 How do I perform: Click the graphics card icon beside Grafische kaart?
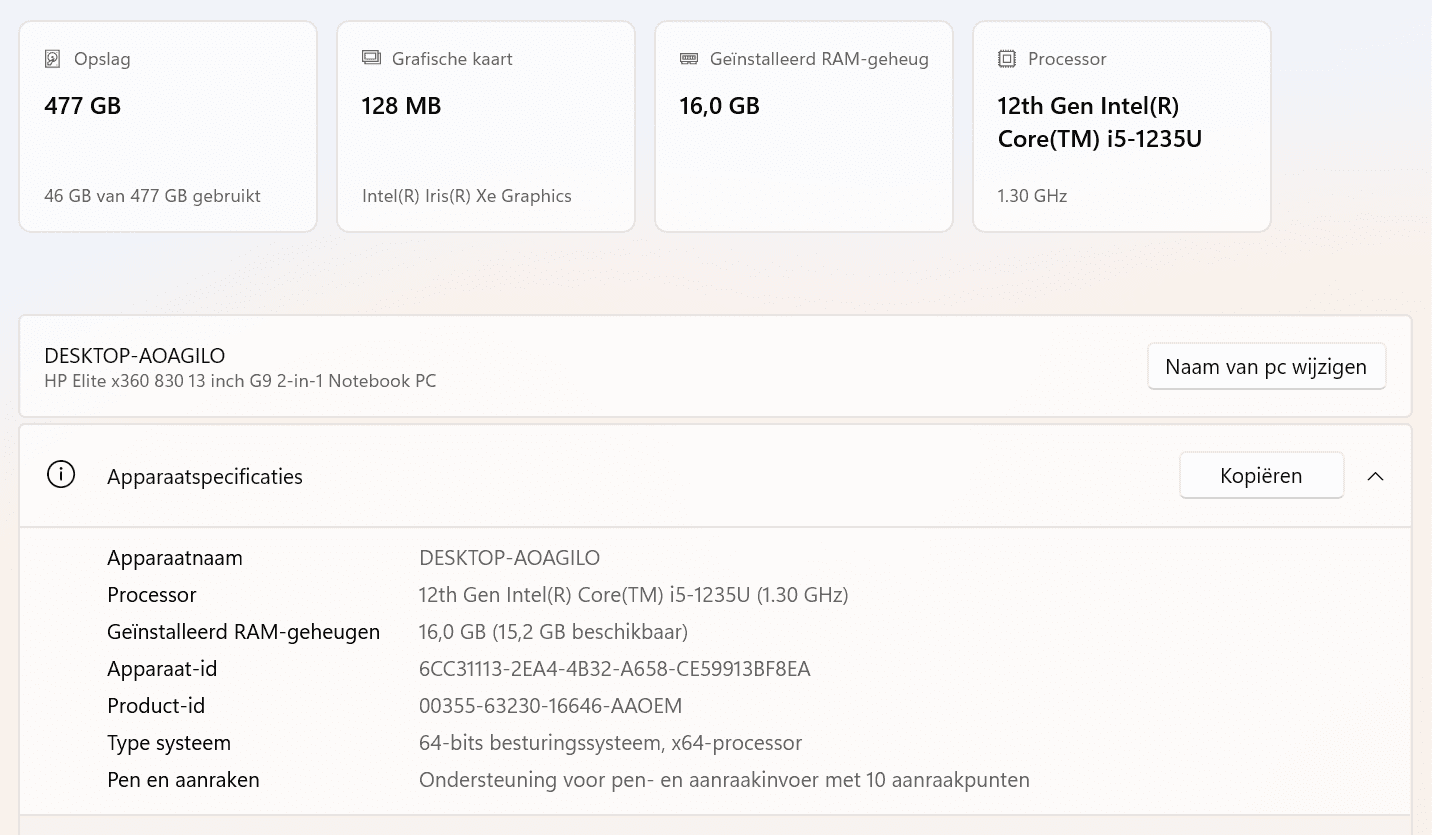(371, 58)
